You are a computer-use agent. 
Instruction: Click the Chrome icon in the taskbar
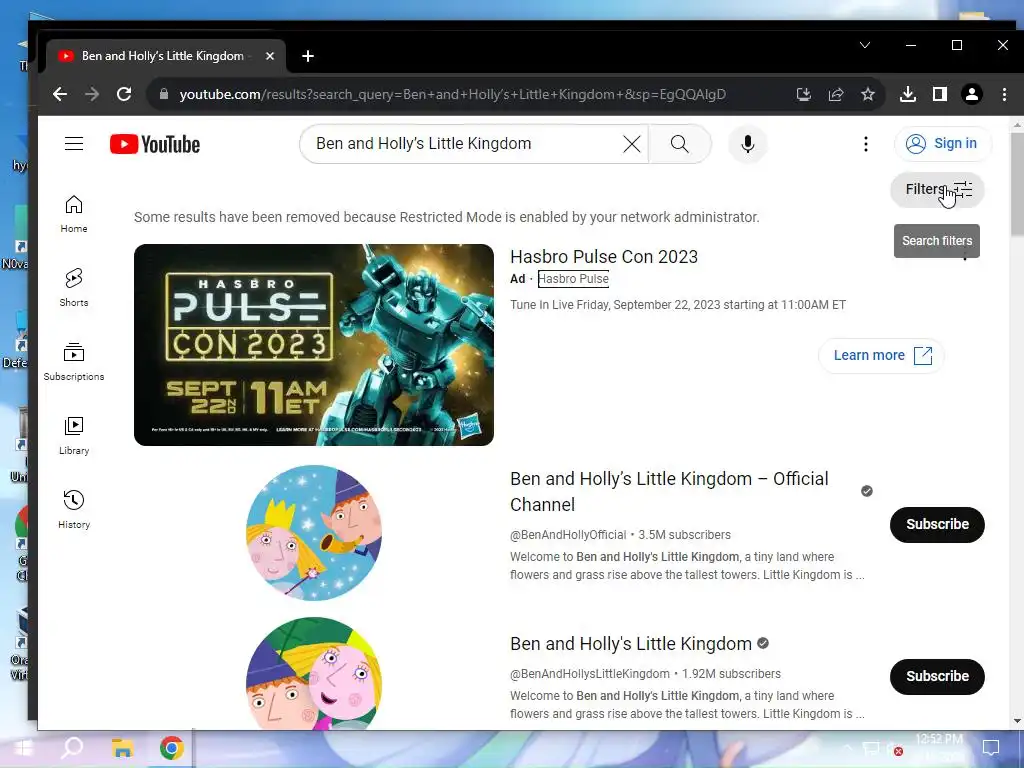(x=172, y=748)
